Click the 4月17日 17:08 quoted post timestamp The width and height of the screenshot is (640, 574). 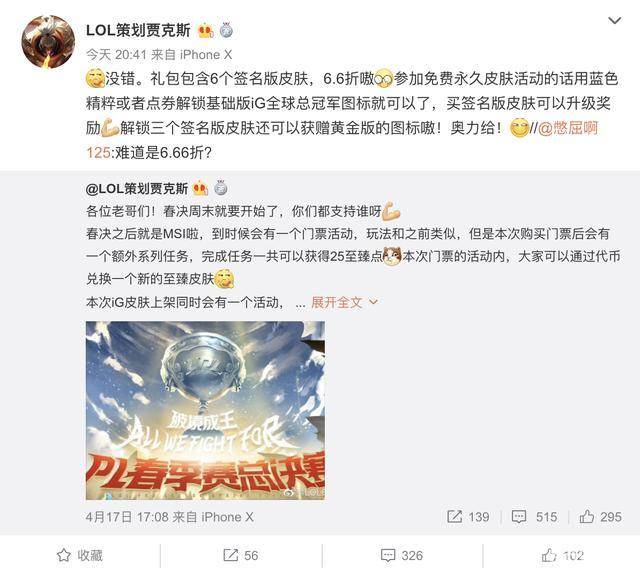pyautogui.click(x=127, y=517)
